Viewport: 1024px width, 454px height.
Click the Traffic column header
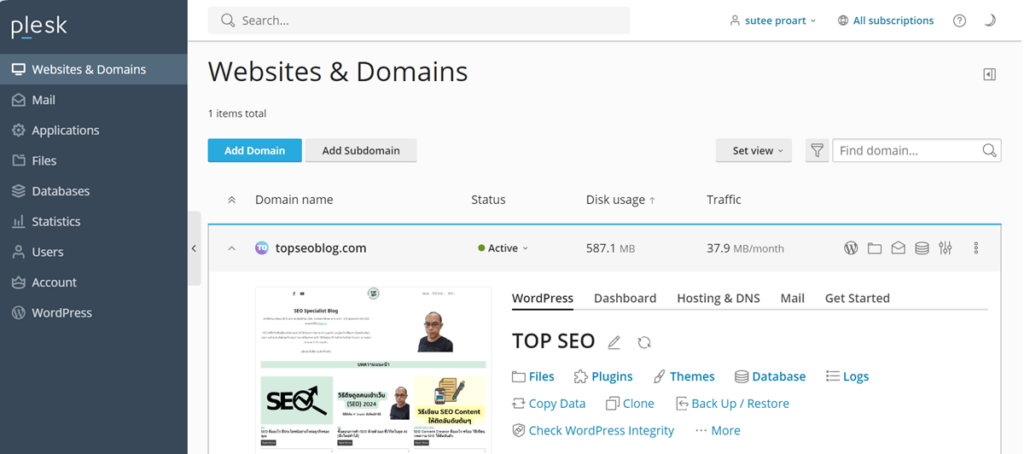pyautogui.click(x=724, y=200)
